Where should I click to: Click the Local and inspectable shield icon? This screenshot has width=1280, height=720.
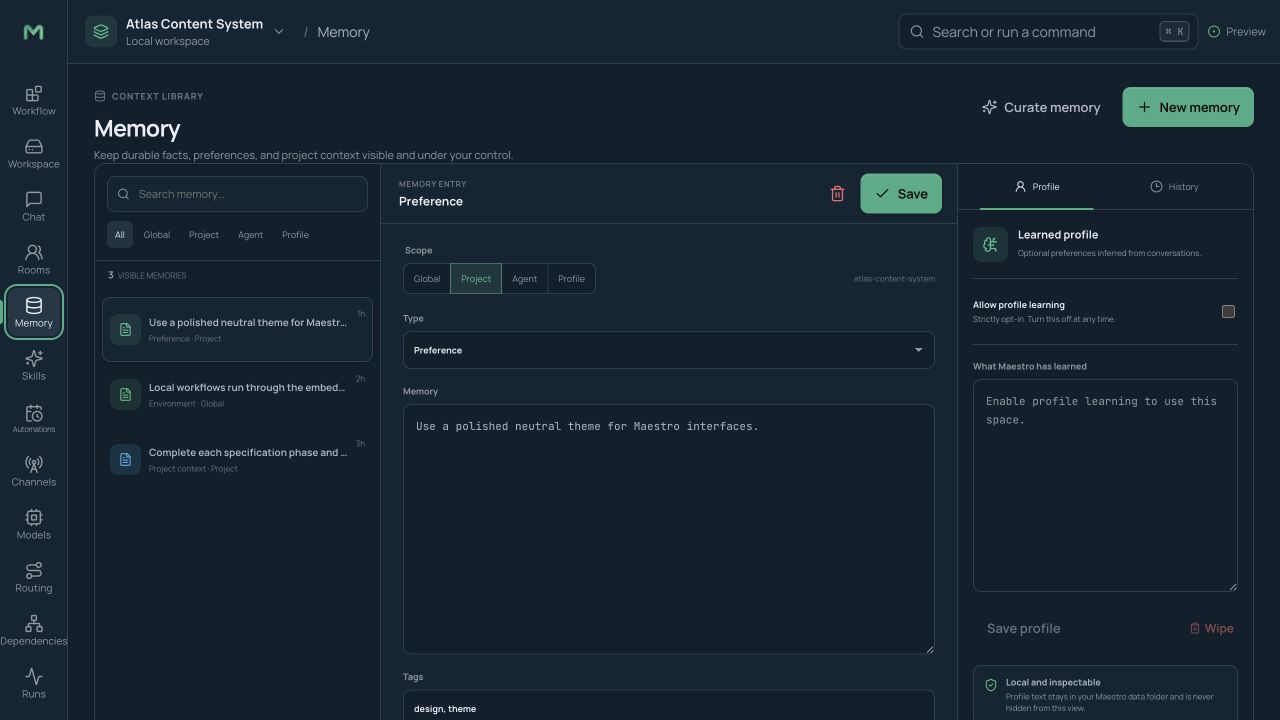click(991, 685)
